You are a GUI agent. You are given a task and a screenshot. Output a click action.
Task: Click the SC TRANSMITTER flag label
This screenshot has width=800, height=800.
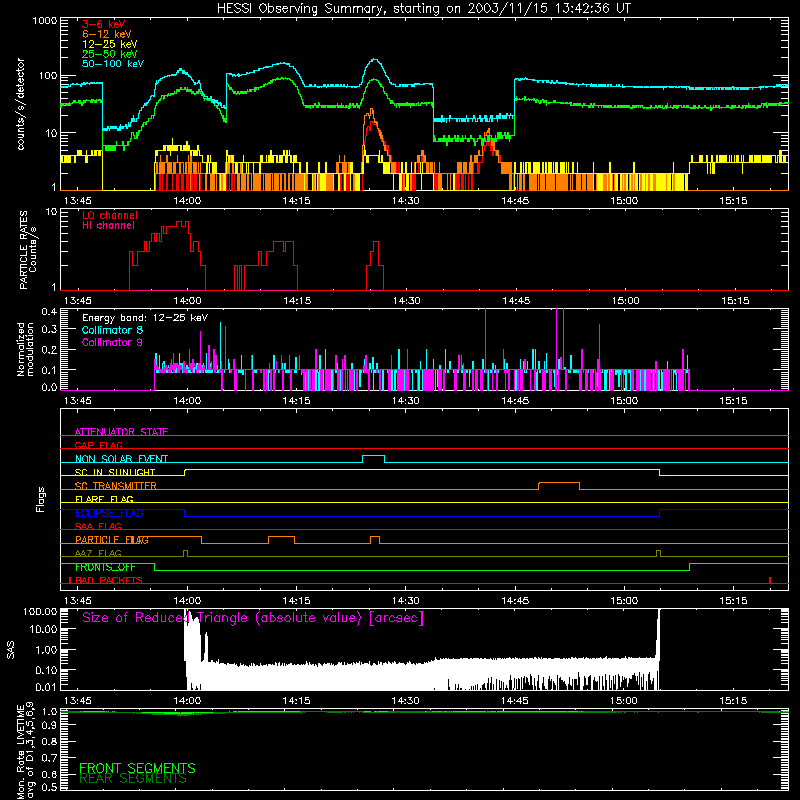116,485
